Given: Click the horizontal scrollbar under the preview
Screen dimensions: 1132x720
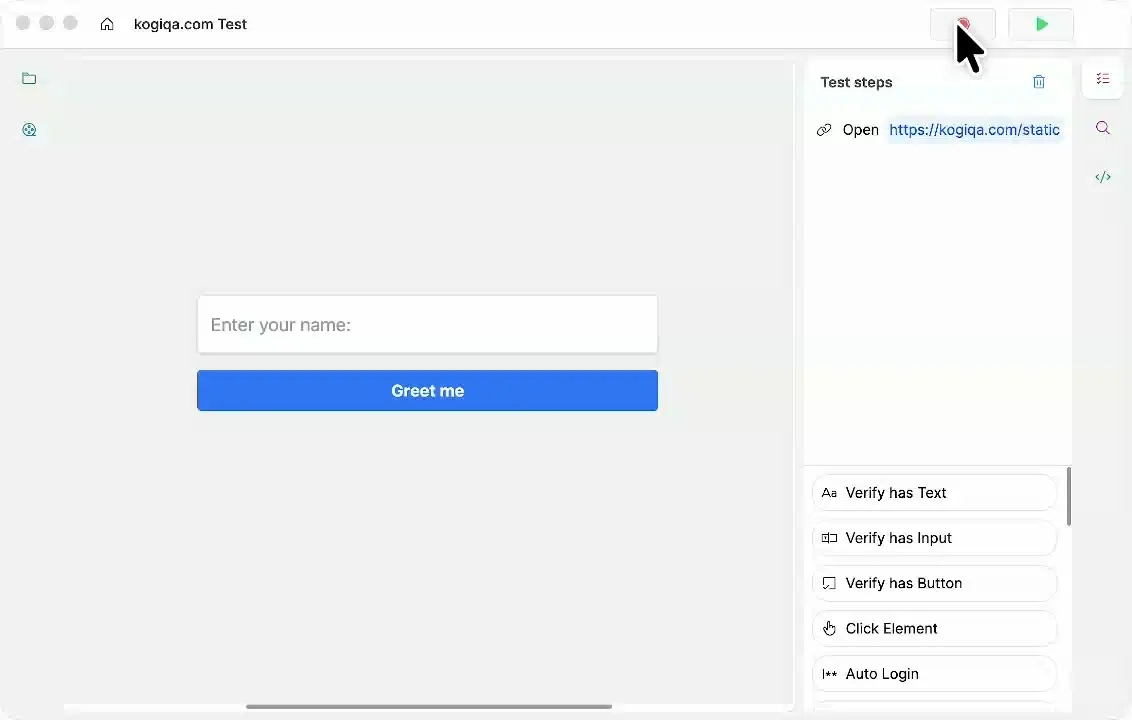Looking at the screenshot, I should 429,707.
